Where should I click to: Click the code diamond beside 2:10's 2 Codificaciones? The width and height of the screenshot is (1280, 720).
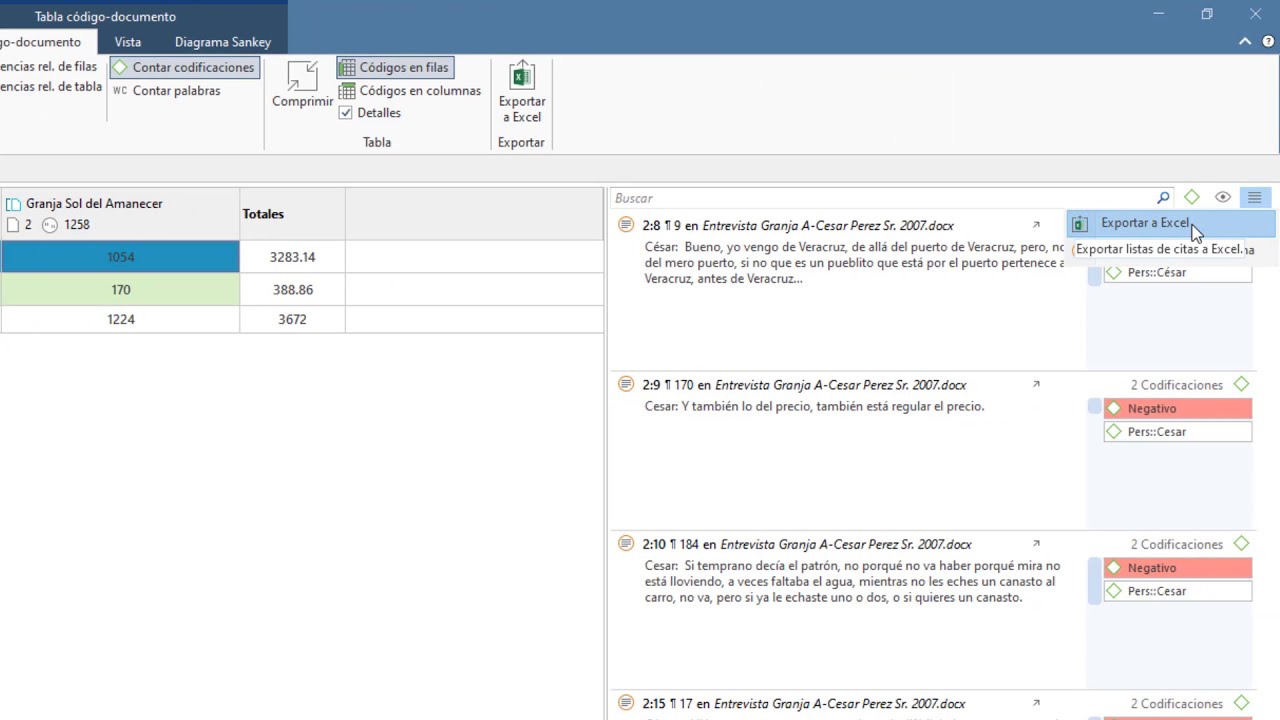1241,544
